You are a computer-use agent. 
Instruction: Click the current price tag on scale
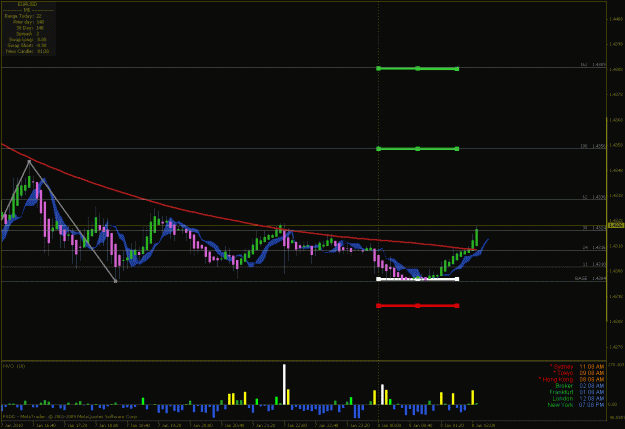click(616, 226)
